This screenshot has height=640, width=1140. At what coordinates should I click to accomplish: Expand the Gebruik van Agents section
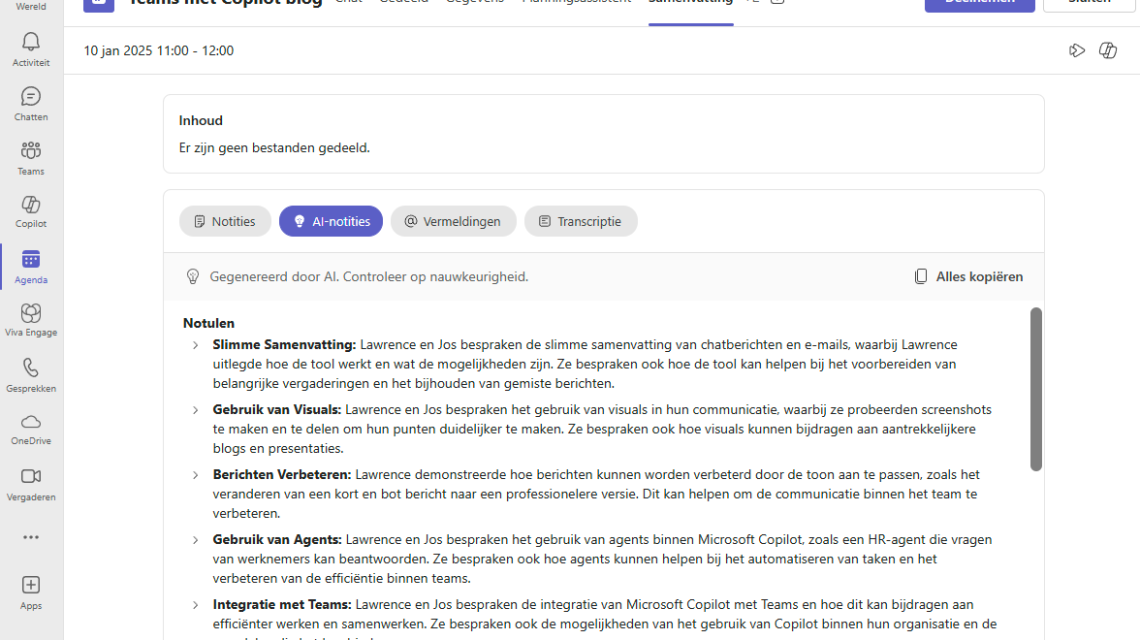196,540
